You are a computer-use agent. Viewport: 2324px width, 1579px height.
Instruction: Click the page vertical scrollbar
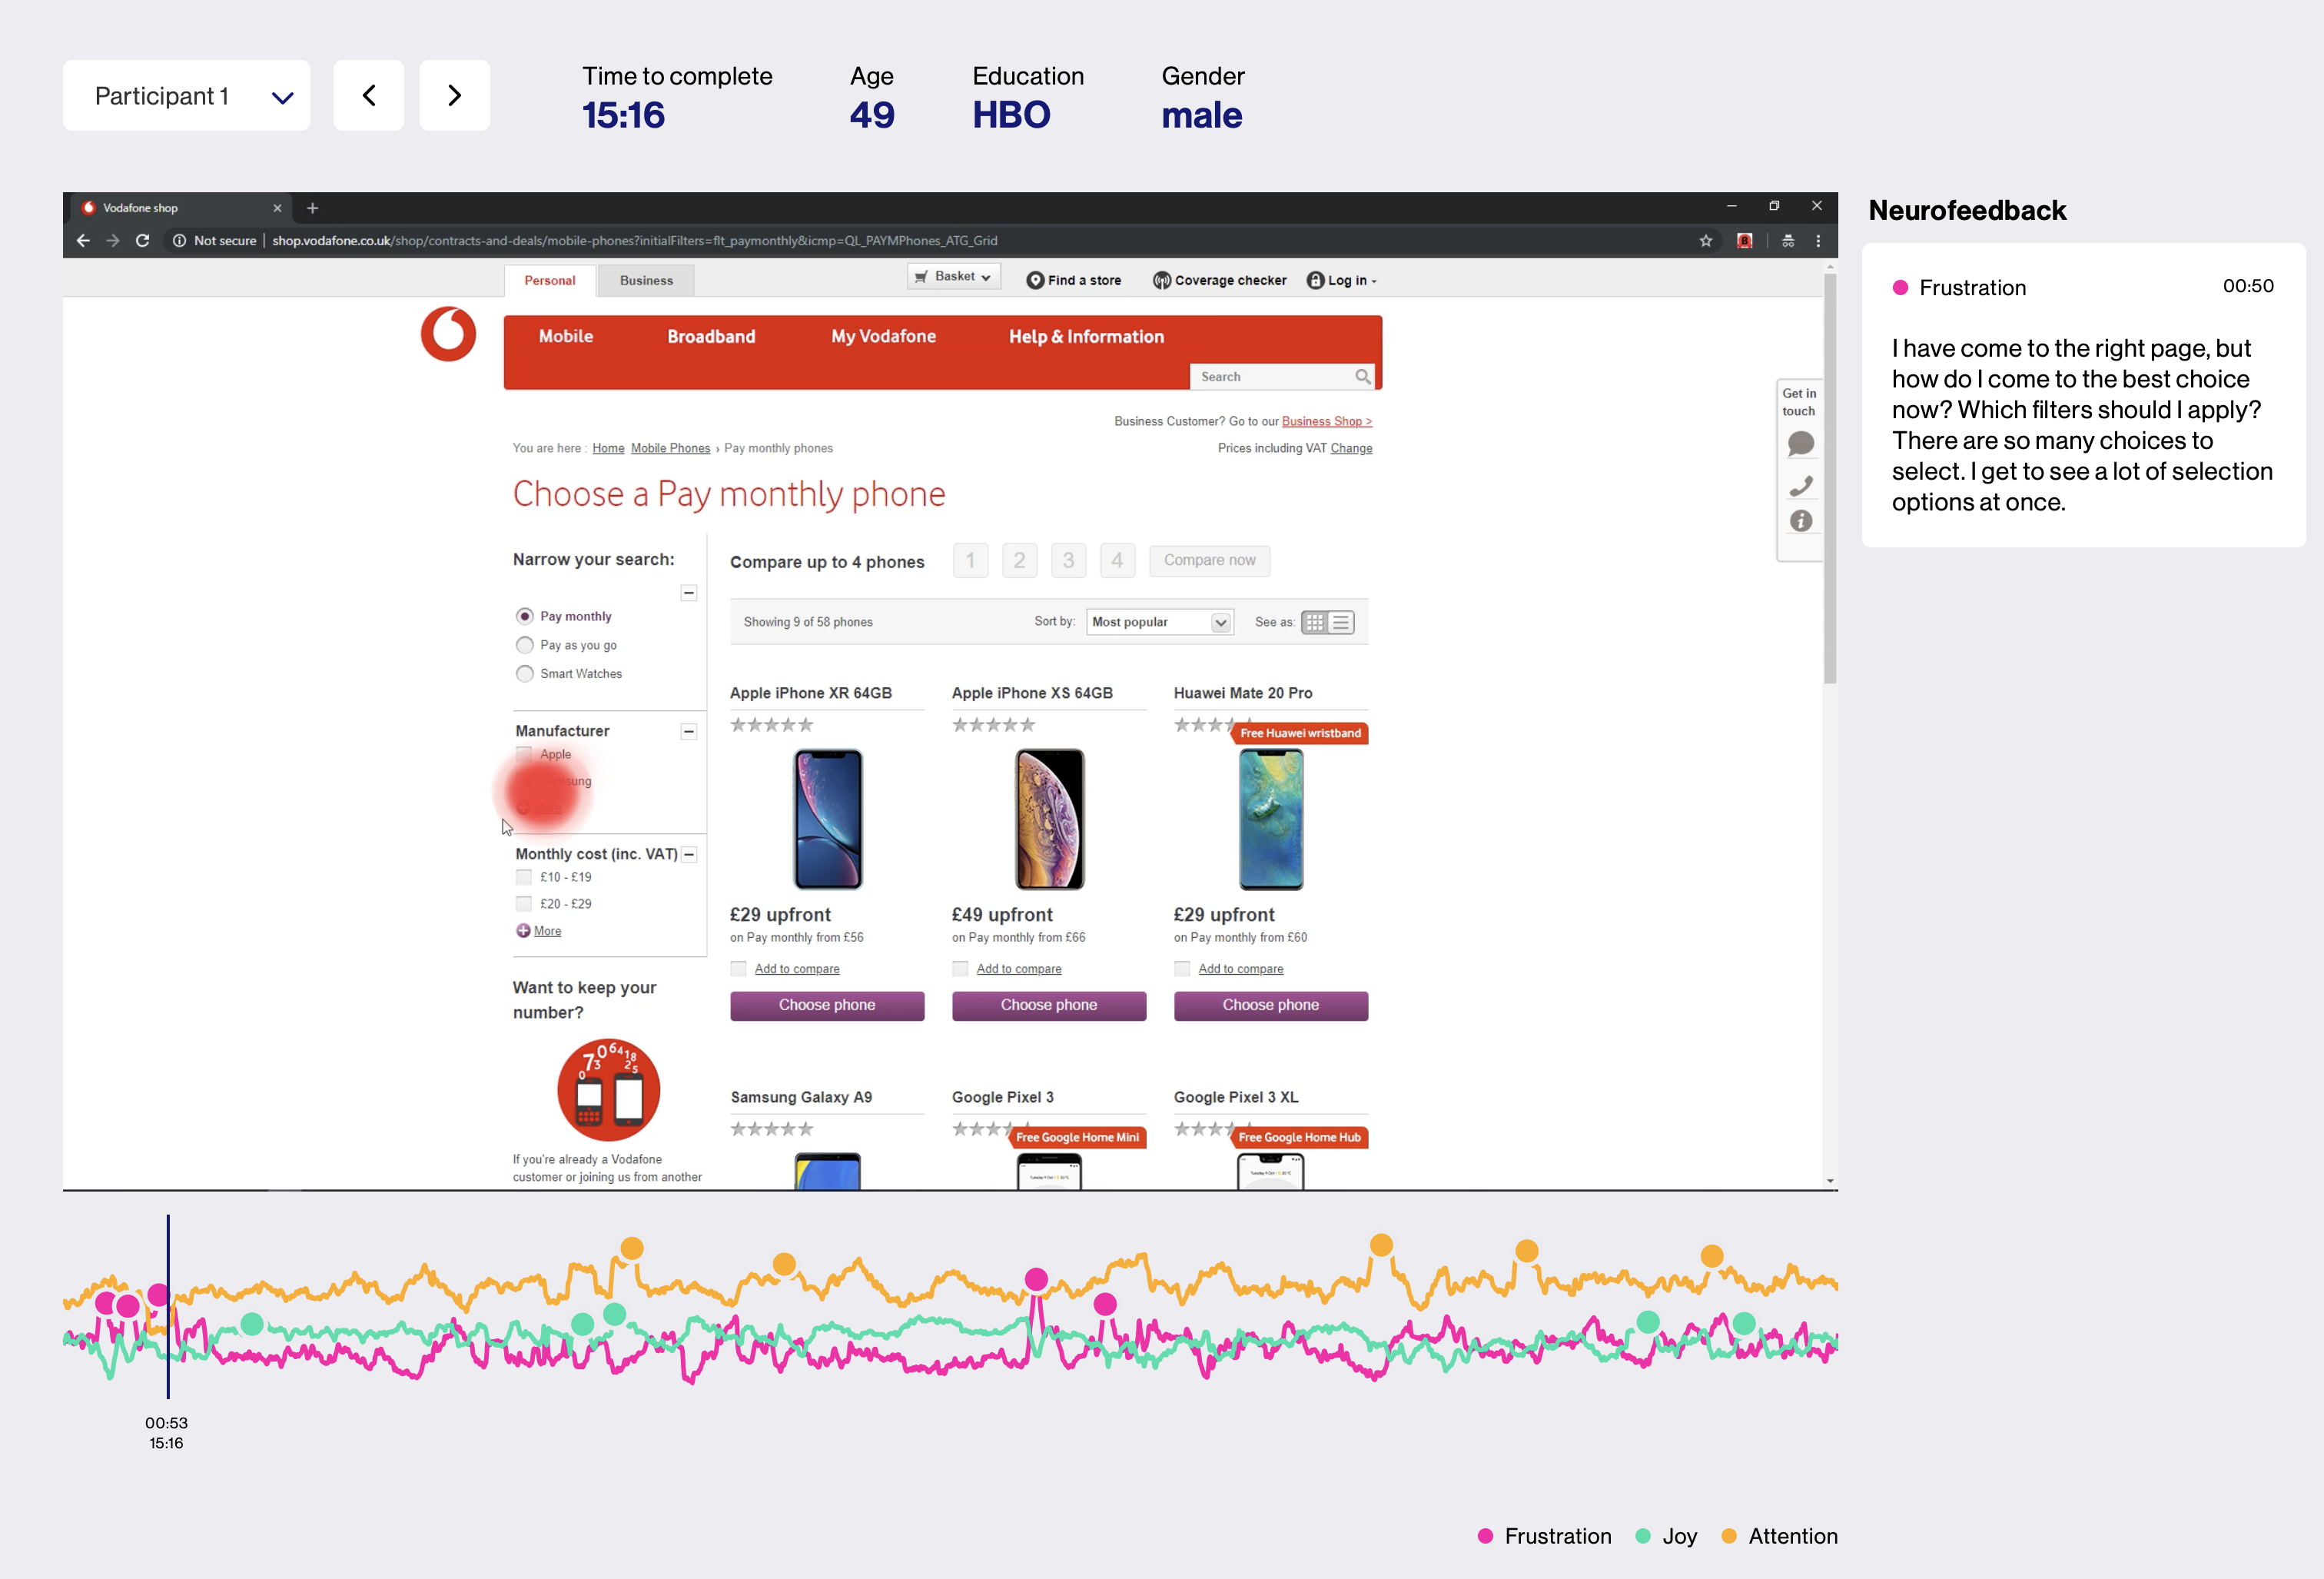pos(1830,480)
